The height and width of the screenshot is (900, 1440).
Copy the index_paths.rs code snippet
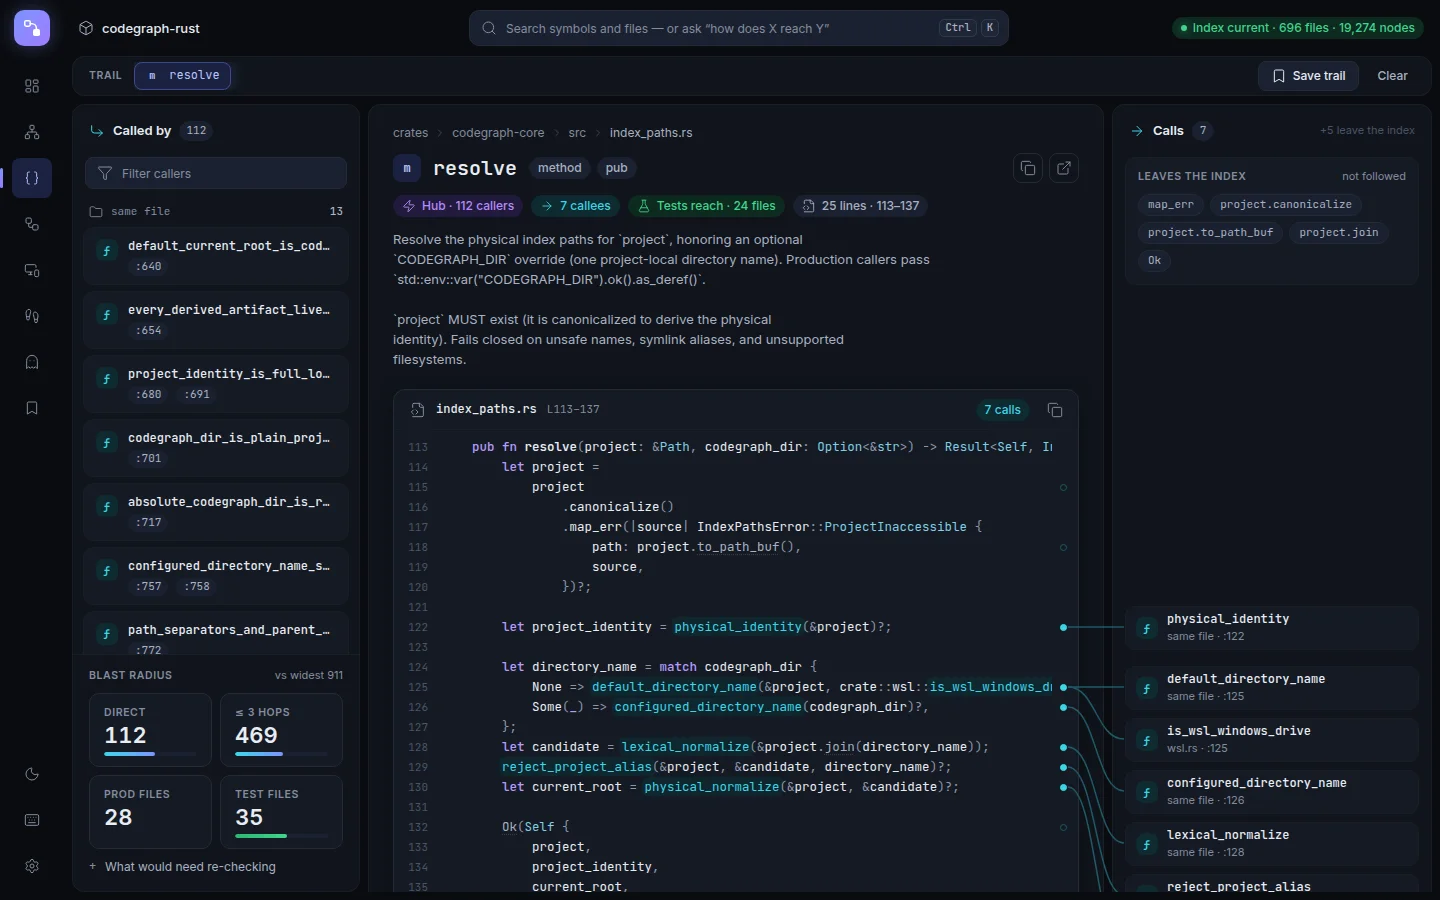click(1055, 410)
